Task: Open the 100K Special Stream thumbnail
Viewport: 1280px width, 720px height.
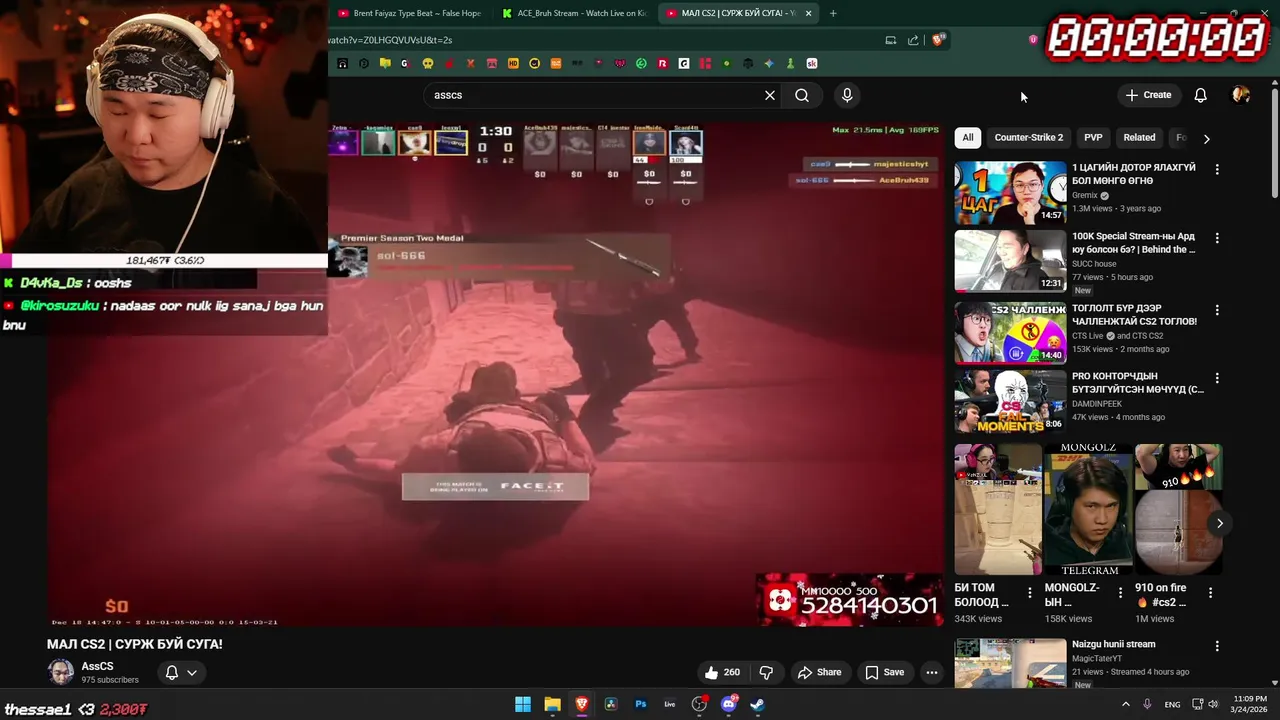Action: click(x=1010, y=260)
